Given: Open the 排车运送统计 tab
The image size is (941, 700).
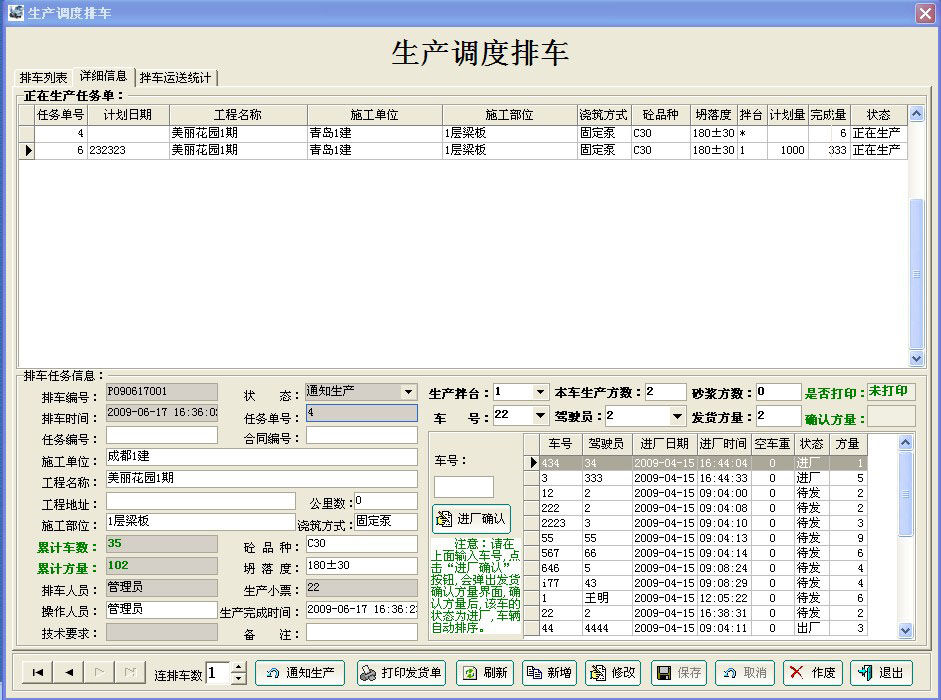Looking at the screenshot, I should 175,77.
